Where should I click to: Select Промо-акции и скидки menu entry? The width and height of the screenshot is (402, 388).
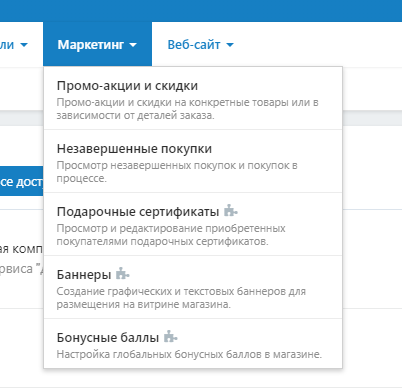[193, 99]
